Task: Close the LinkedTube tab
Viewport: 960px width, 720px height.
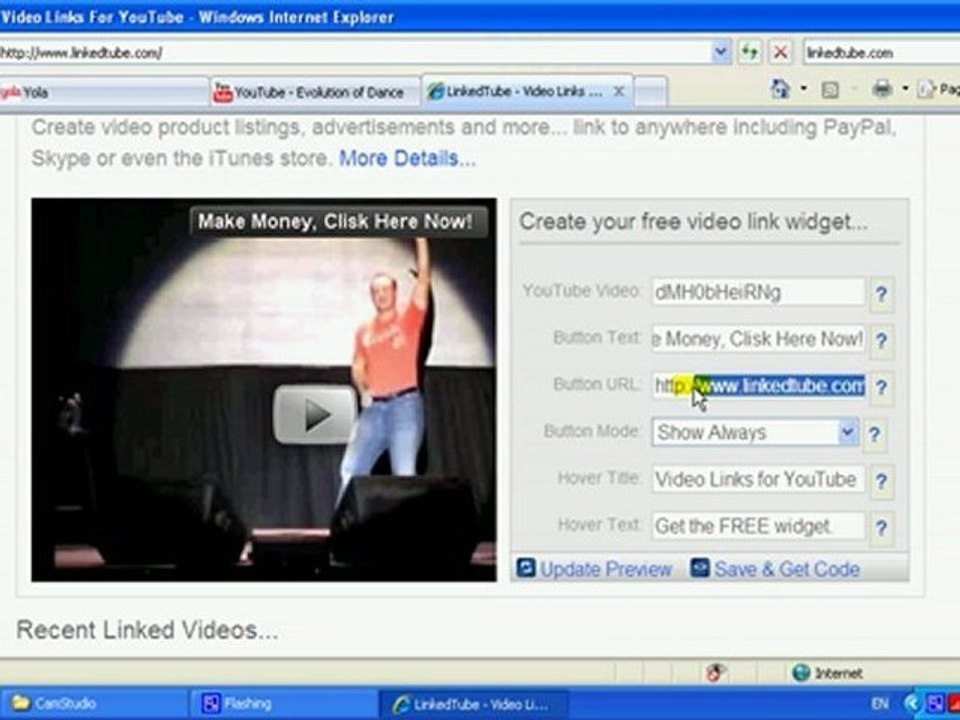Action: [619, 91]
